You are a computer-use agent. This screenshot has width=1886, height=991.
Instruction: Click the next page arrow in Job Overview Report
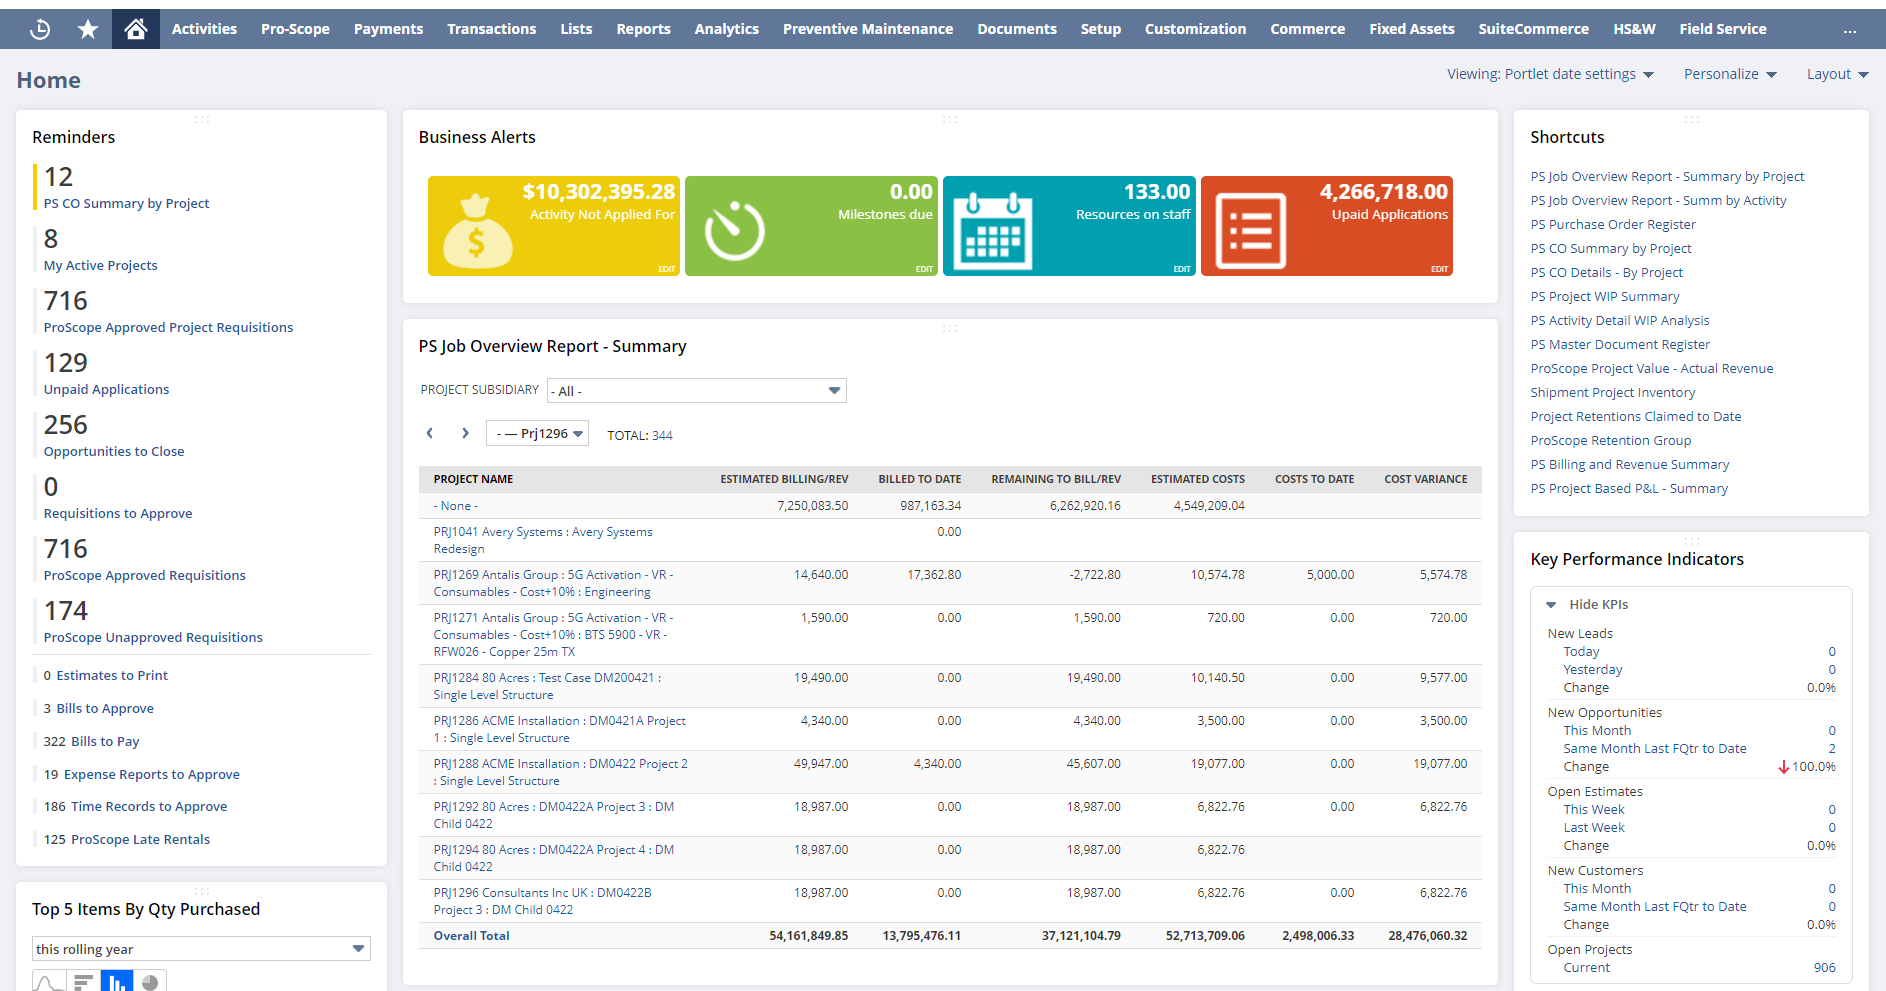[x=465, y=433]
